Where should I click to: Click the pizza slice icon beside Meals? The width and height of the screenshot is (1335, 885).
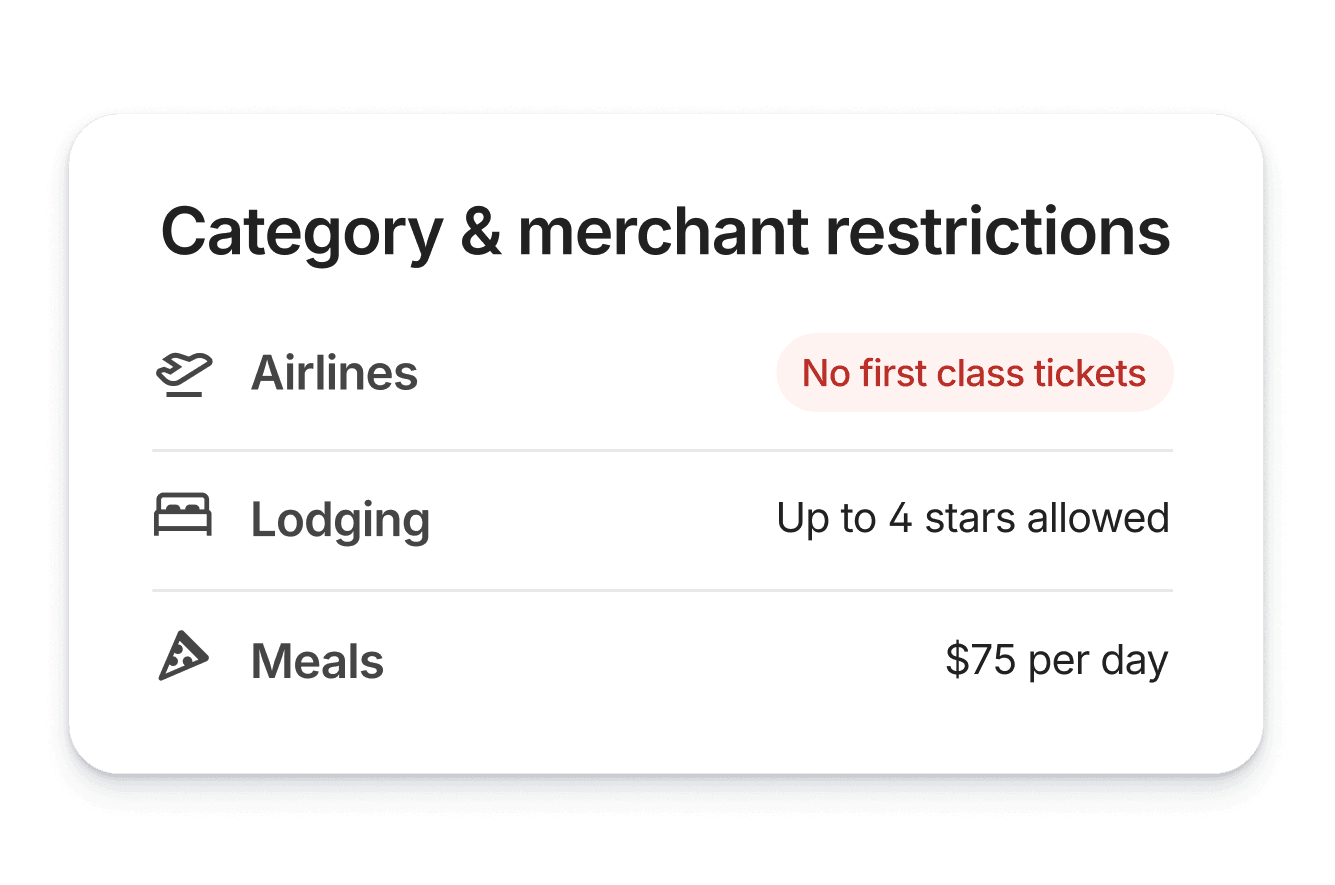click(183, 657)
